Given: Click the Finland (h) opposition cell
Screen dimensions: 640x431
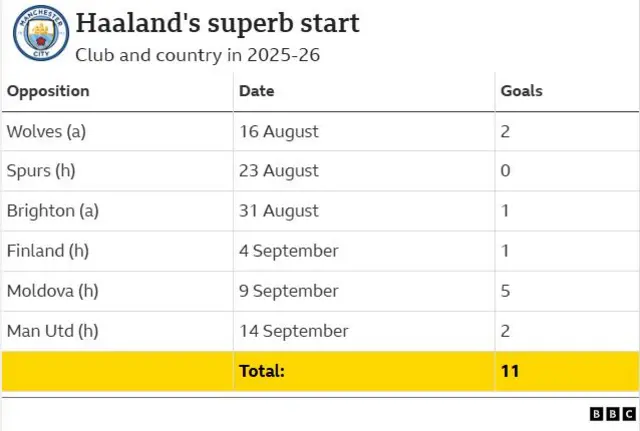Looking at the screenshot, I should pos(47,251).
